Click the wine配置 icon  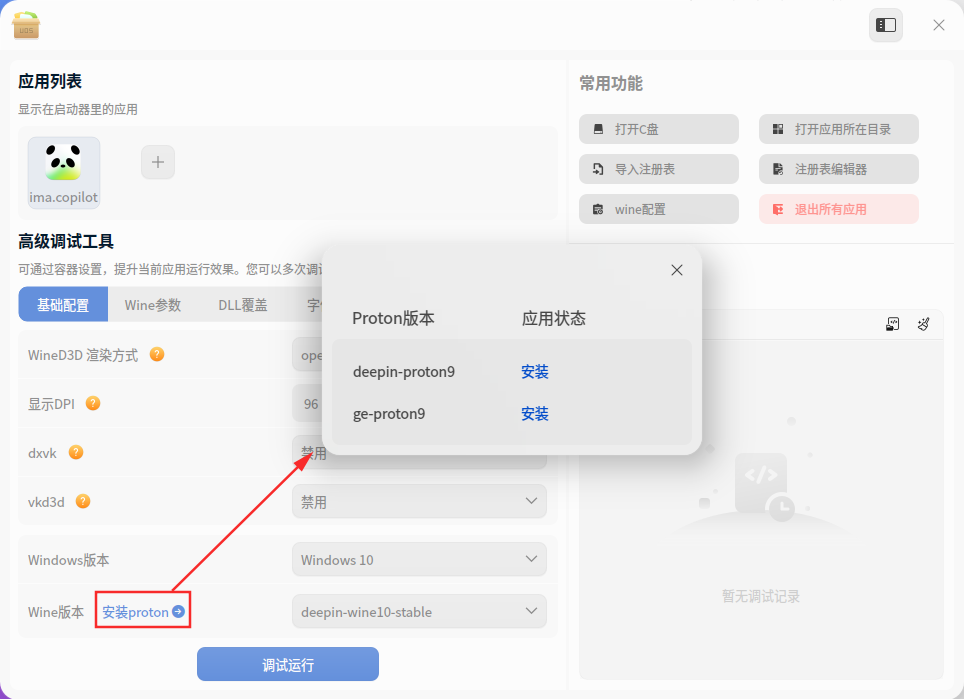[x=598, y=210]
